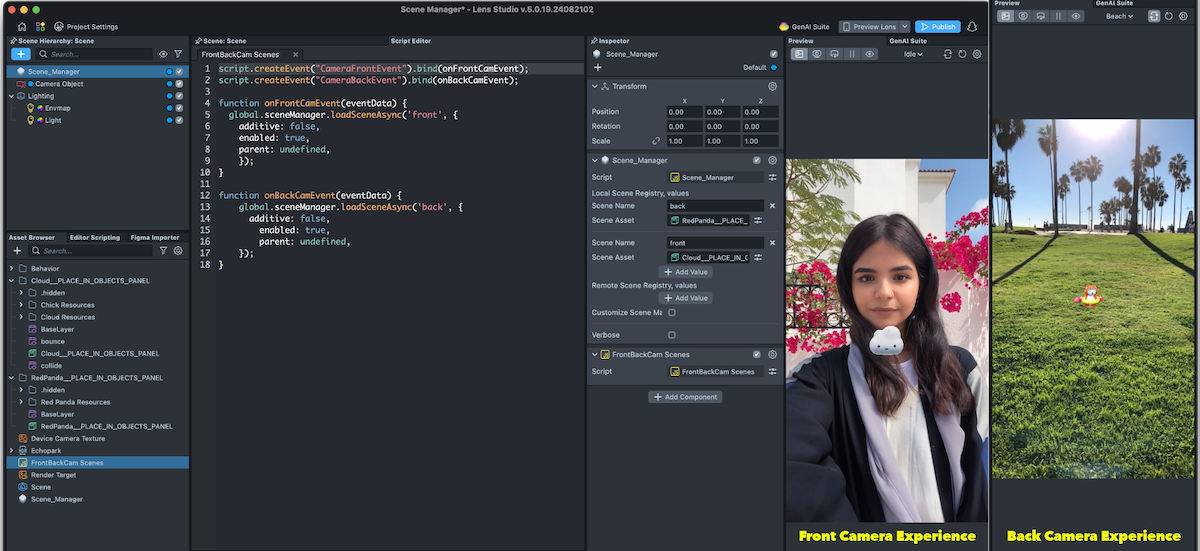Viewport: 1200px width, 551px height.
Task: Expand the Behavior folder
Action: click(11, 269)
